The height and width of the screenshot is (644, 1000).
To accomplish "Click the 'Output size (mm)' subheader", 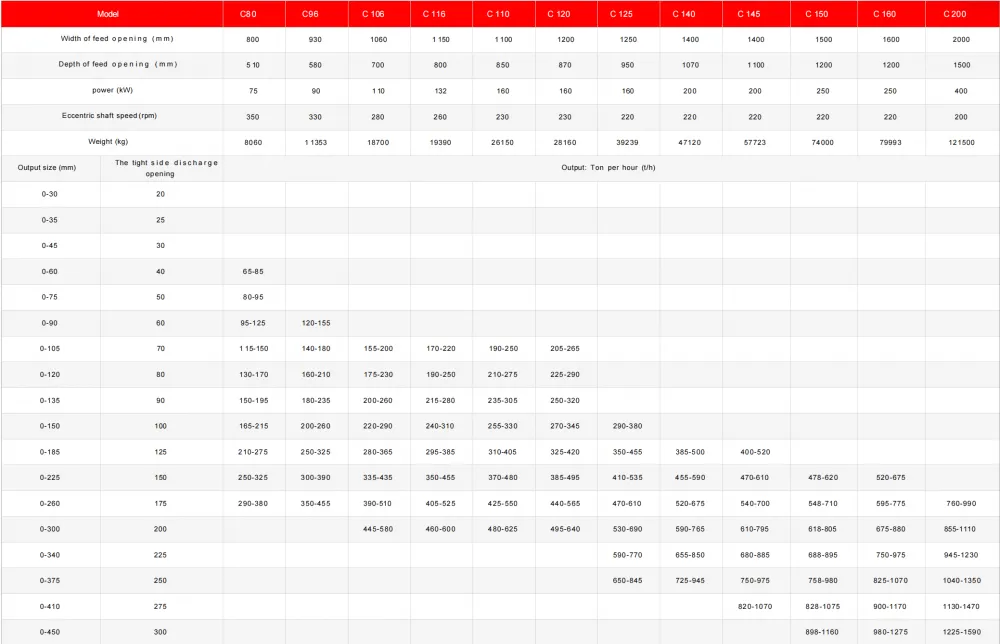I will pos(47,168).
